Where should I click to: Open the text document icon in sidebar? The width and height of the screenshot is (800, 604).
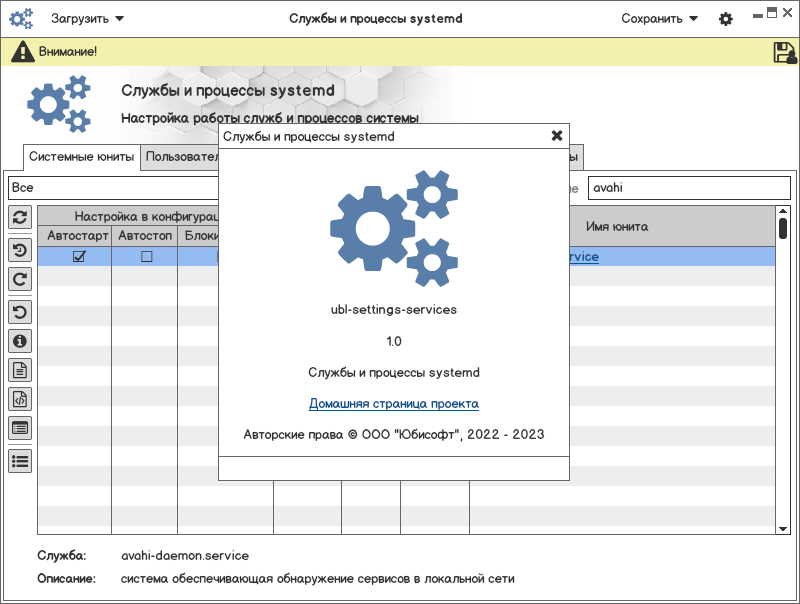(x=20, y=371)
